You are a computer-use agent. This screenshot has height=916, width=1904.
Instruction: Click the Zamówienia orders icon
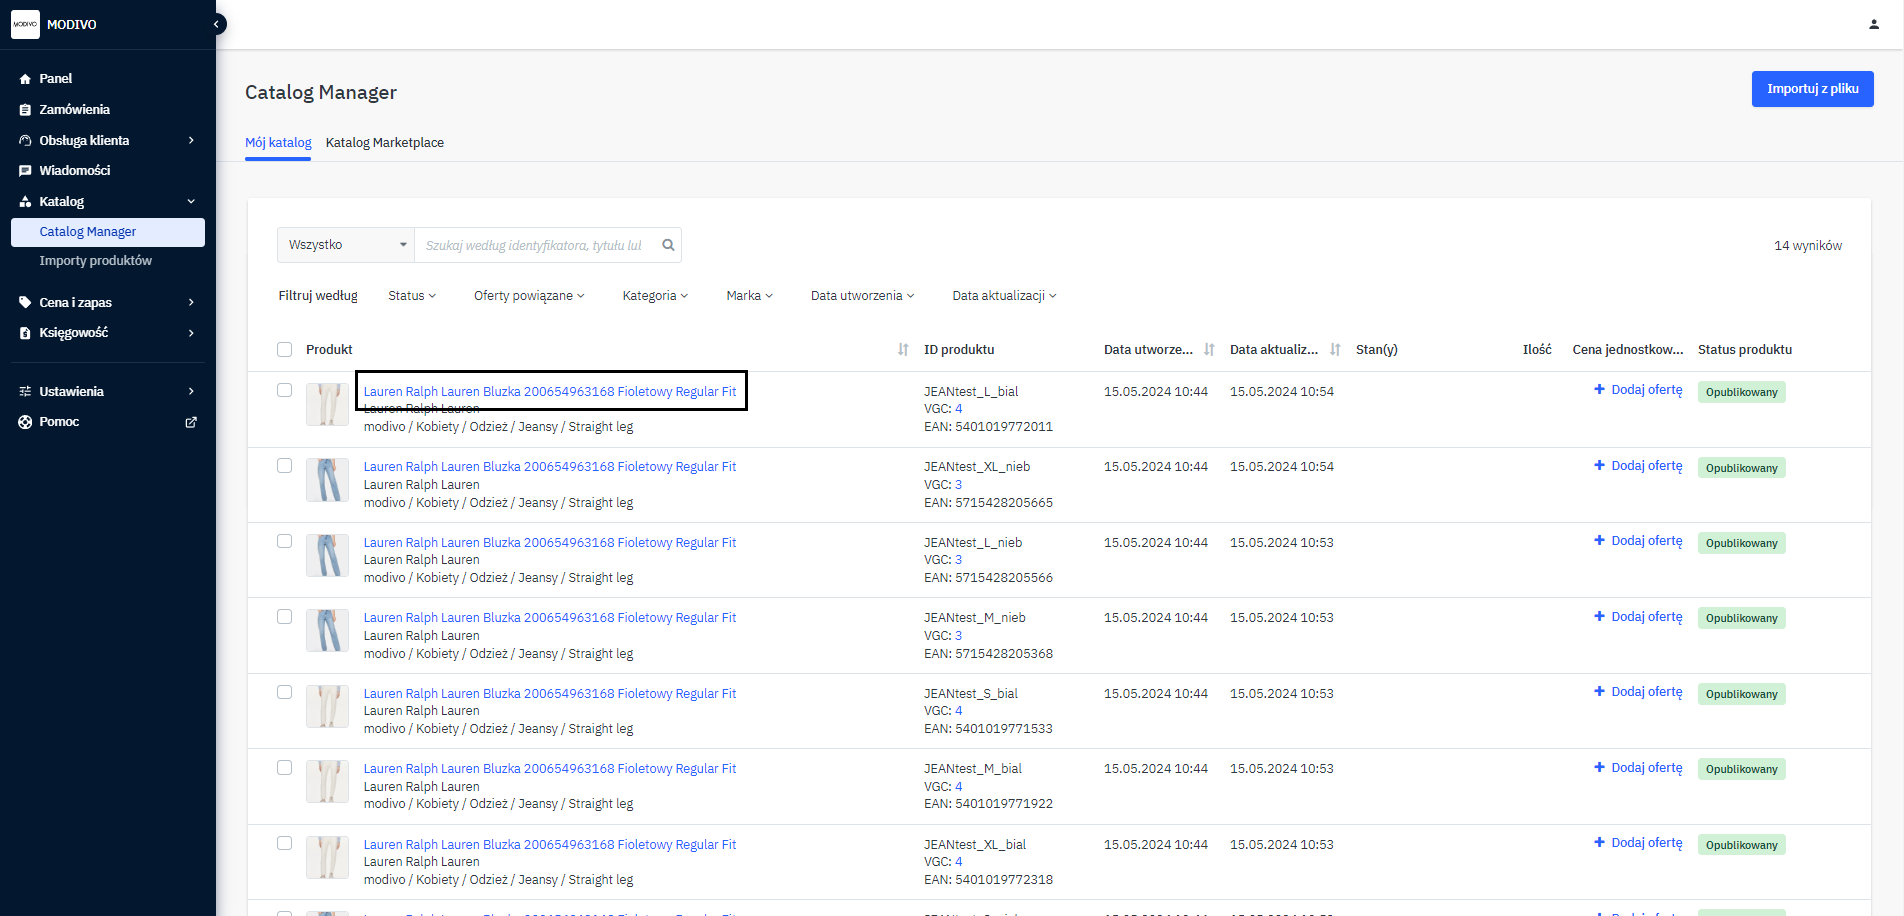[25, 110]
